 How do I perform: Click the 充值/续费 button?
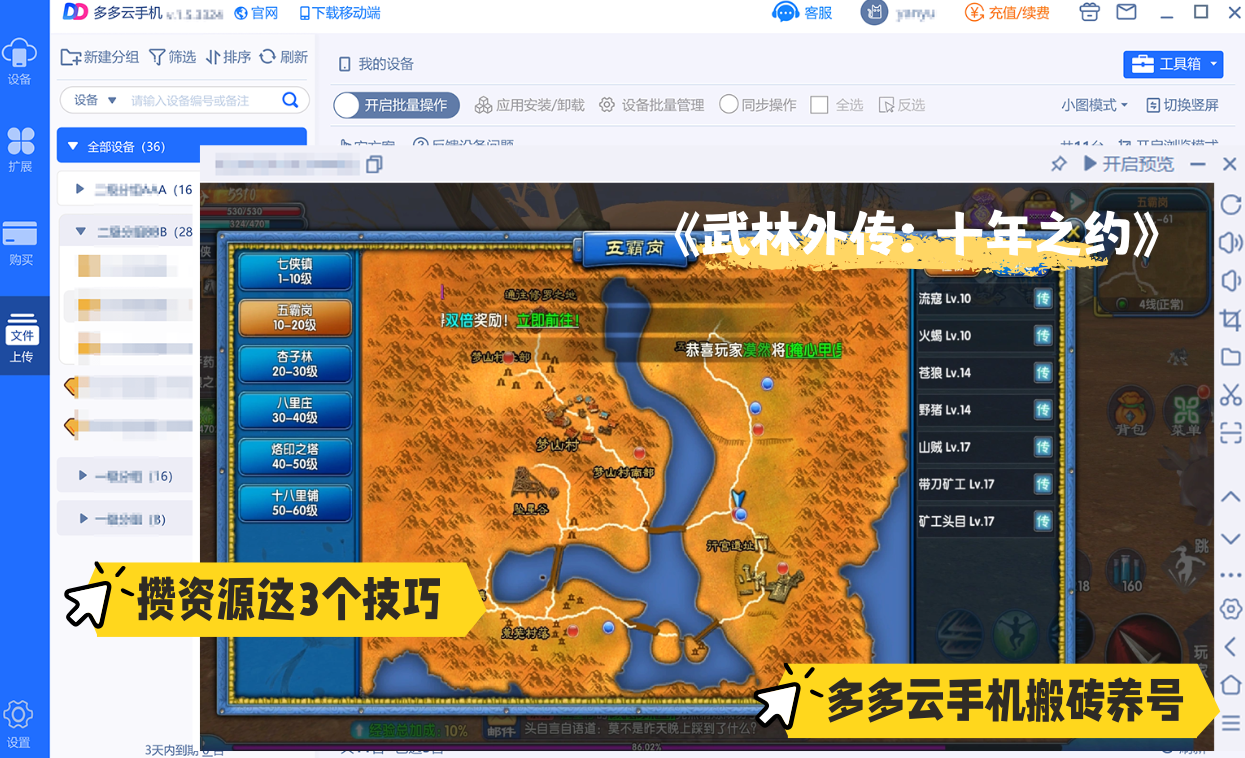(x=1007, y=13)
